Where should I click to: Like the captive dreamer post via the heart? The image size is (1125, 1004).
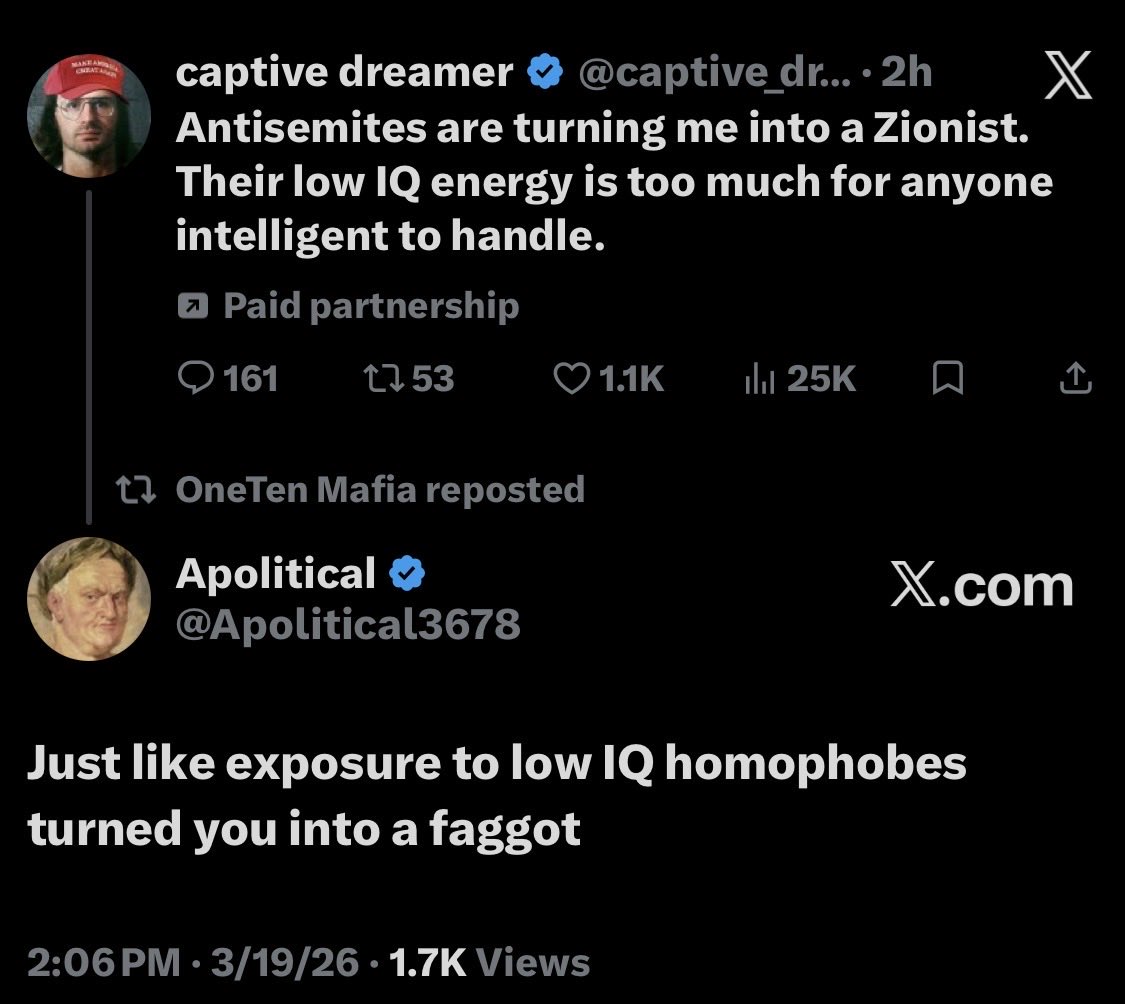click(571, 378)
